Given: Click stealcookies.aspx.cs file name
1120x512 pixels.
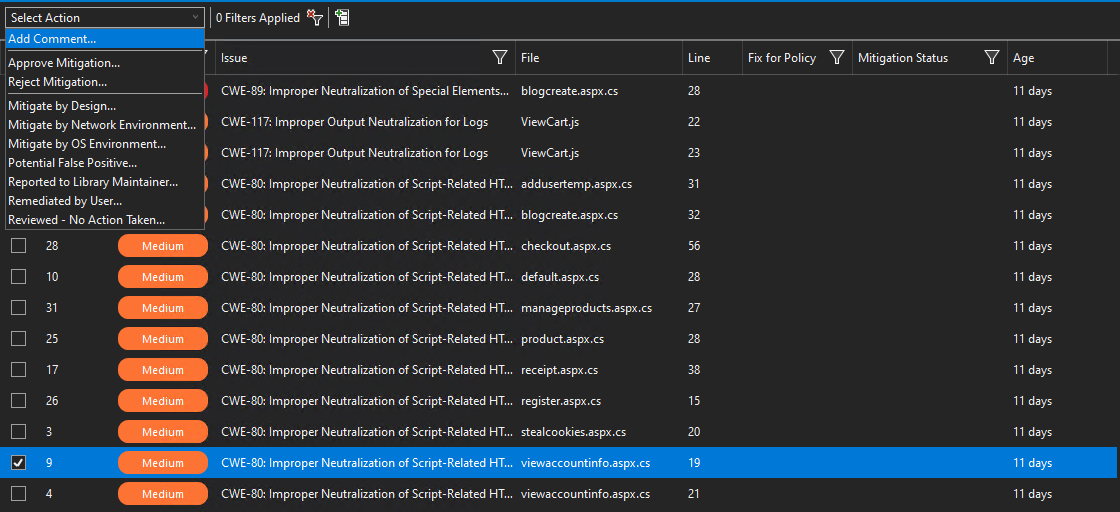Looking at the screenshot, I should click(x=574, y=432).
